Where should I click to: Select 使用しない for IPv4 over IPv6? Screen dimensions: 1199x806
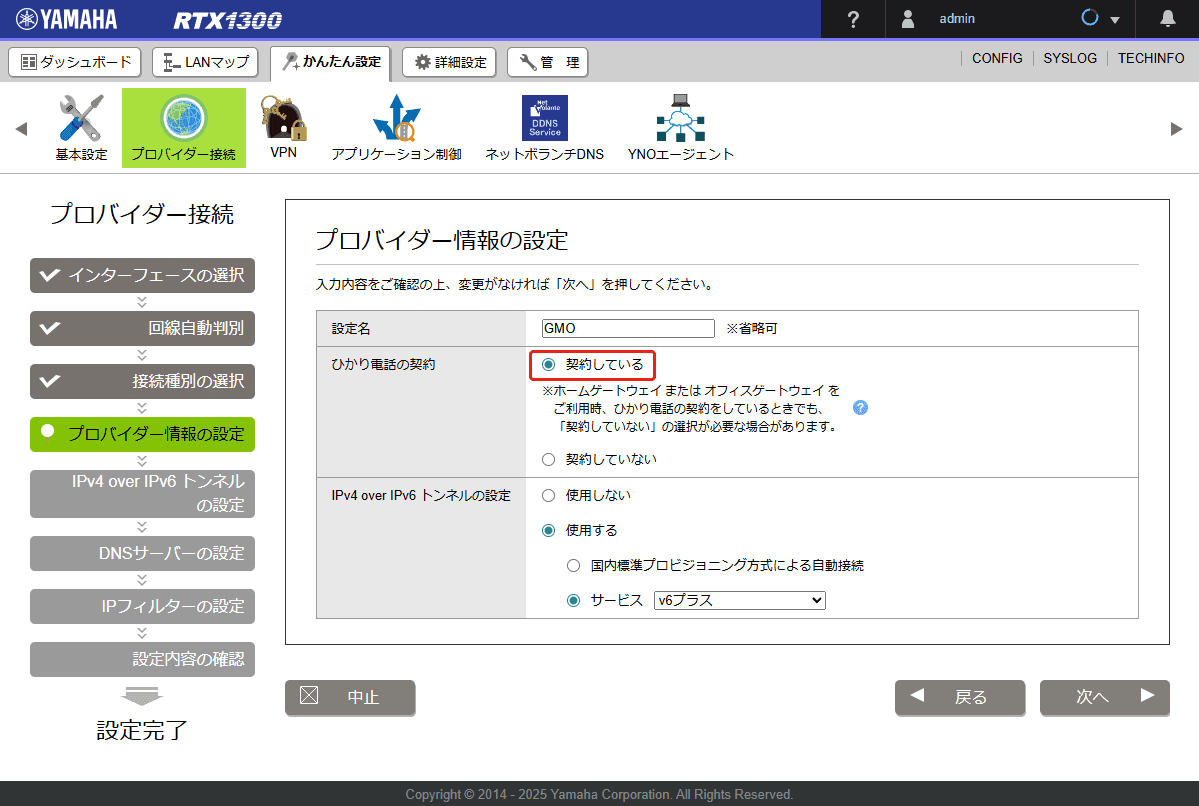tap(547, 495)
